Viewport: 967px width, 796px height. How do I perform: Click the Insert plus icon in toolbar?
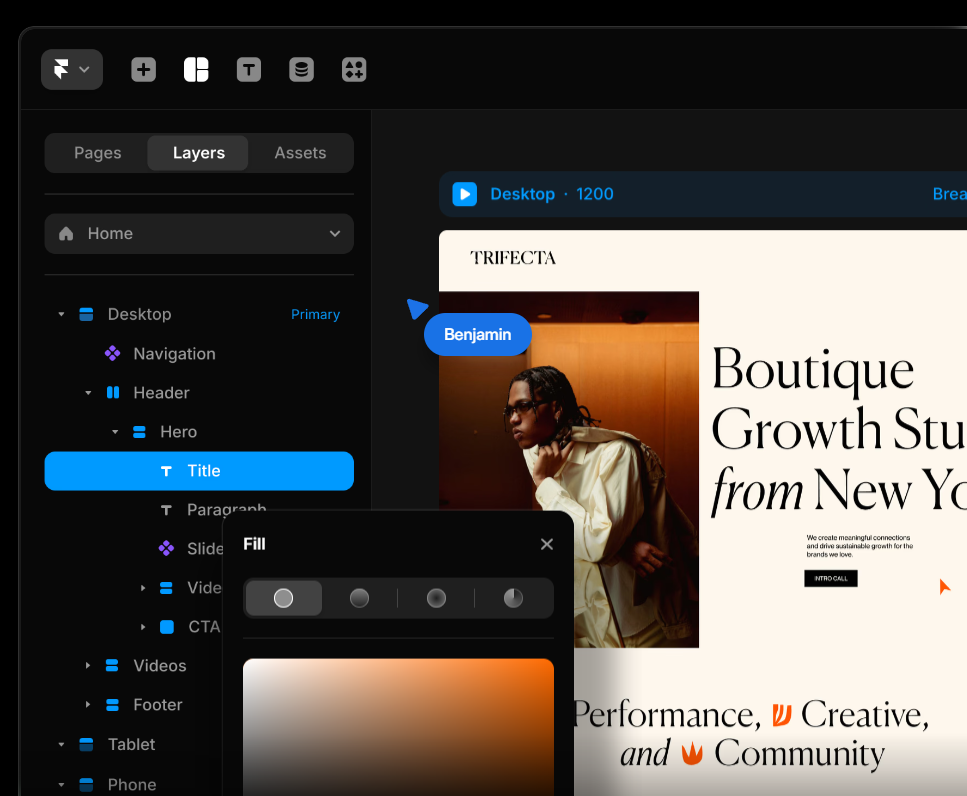coord(144,69)
